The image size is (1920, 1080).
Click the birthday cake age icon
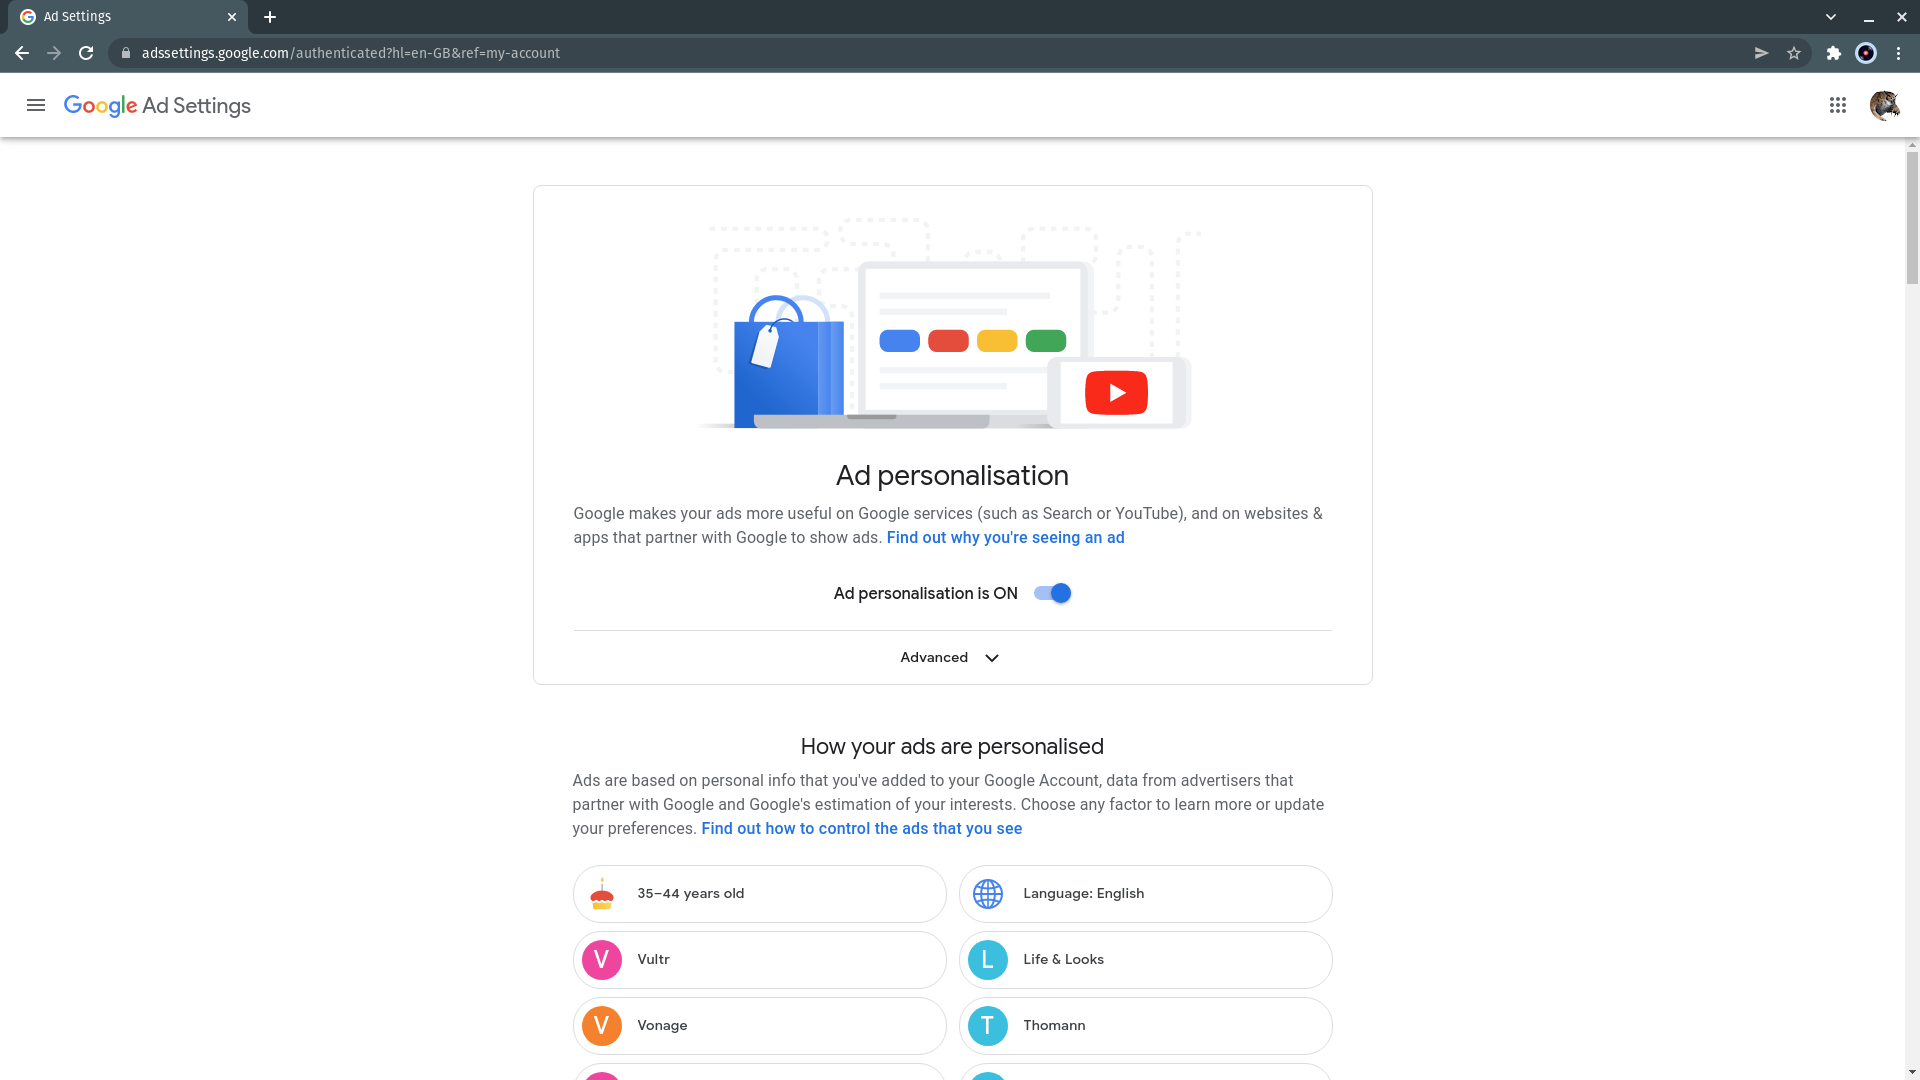pos(602,893)
